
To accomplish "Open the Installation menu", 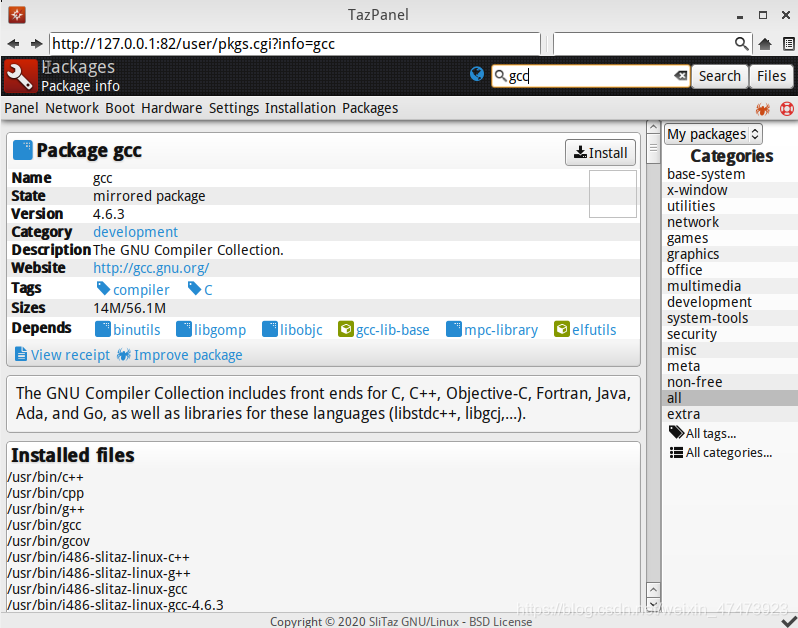I will tap(300, 108).
